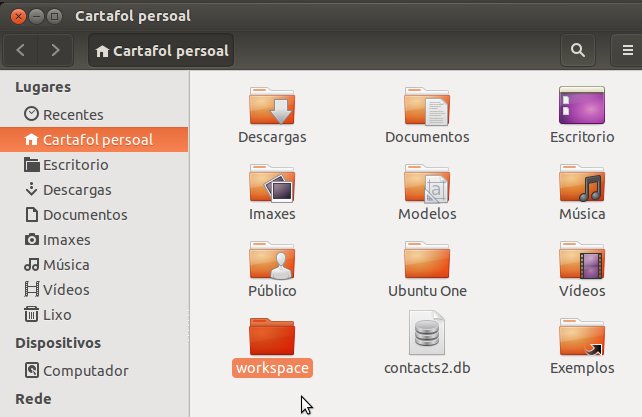The height and width of the screenshot is (417, 642).
Task: Open the Vídeos folder with filmstrip icon
Action: point(582,260)
